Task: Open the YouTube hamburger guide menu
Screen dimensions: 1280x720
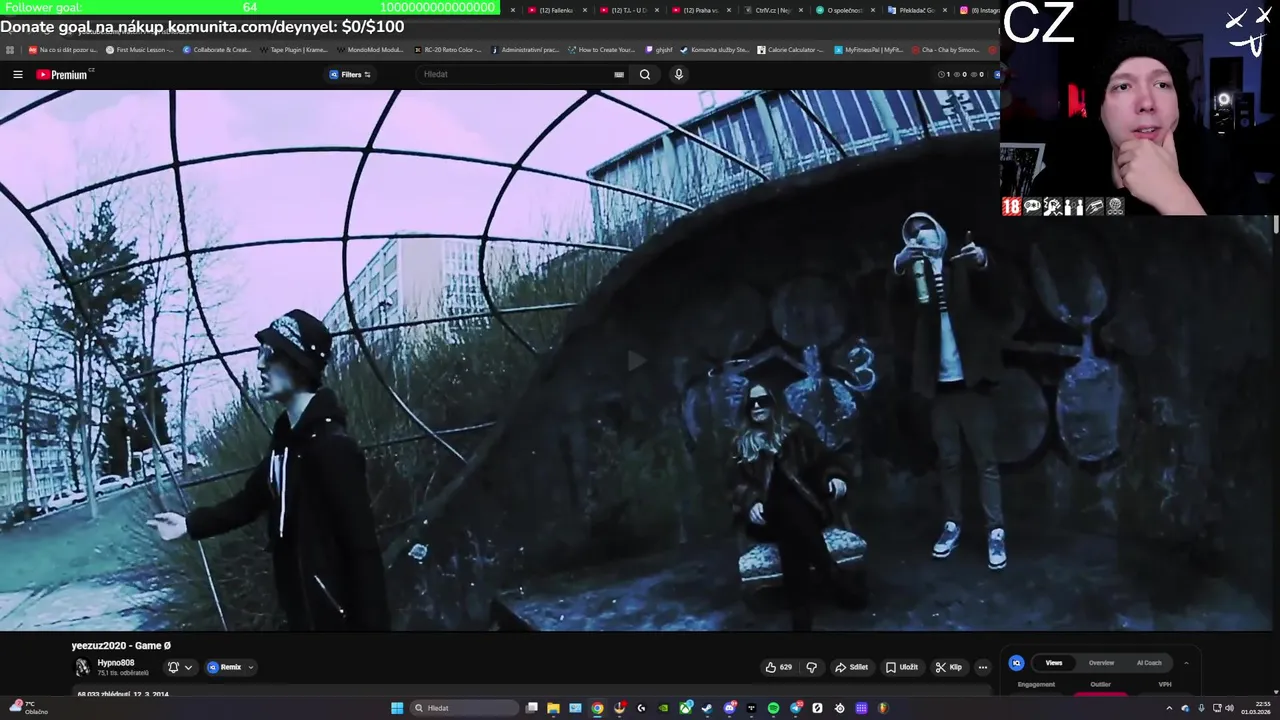Action: 17,74
